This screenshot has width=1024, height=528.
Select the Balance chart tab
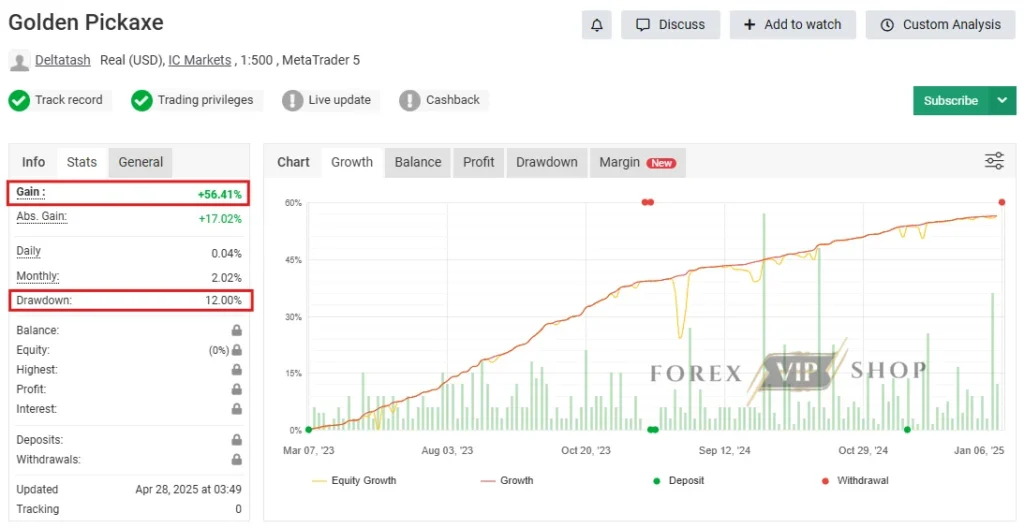pyautogui.click(x=418, y=162)
